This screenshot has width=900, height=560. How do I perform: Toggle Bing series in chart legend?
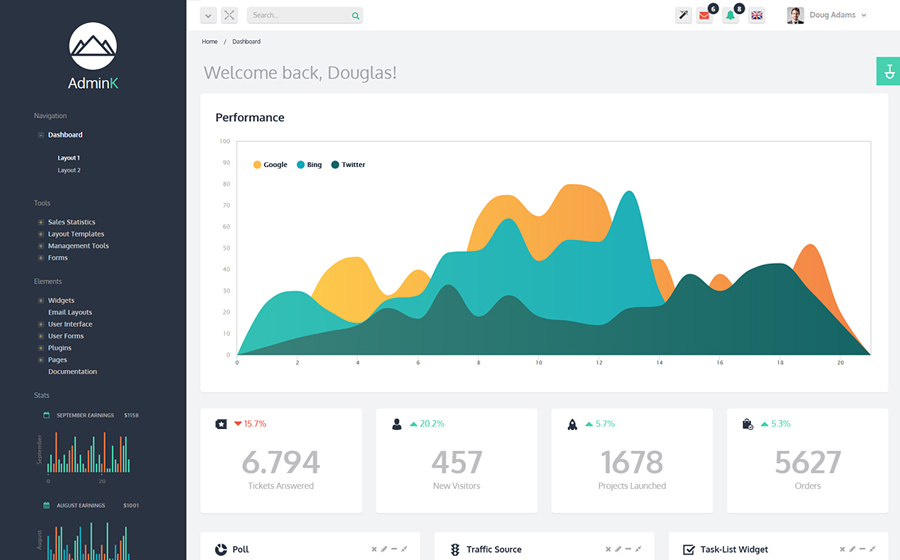pyautogui.click(x=309, y=165)
